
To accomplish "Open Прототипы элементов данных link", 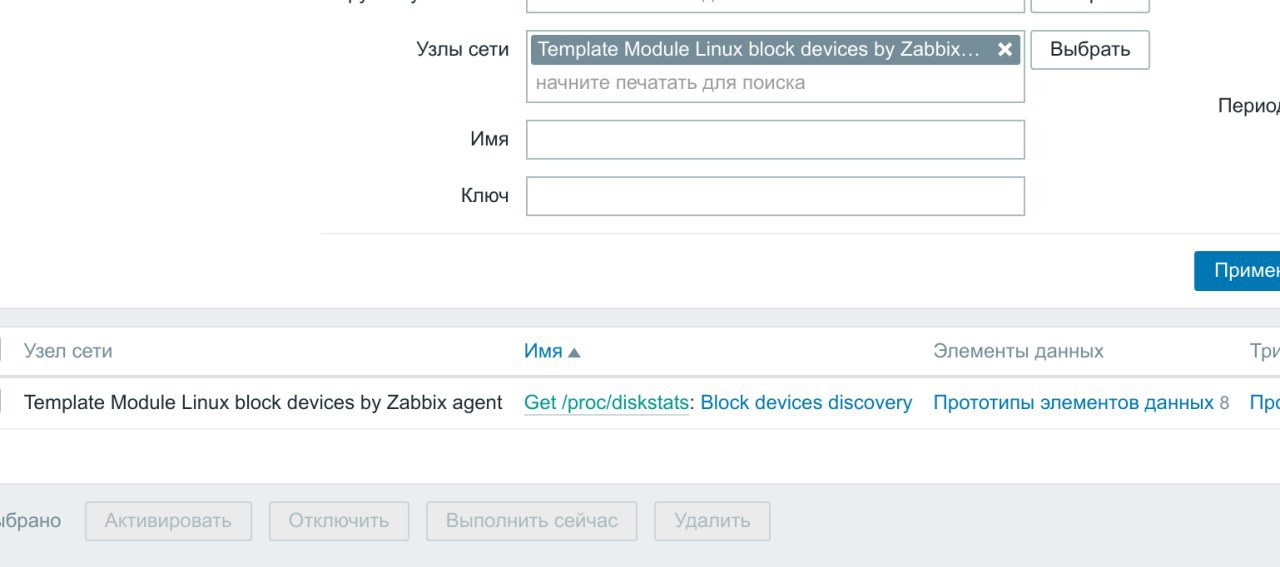I will [1073, 403].
